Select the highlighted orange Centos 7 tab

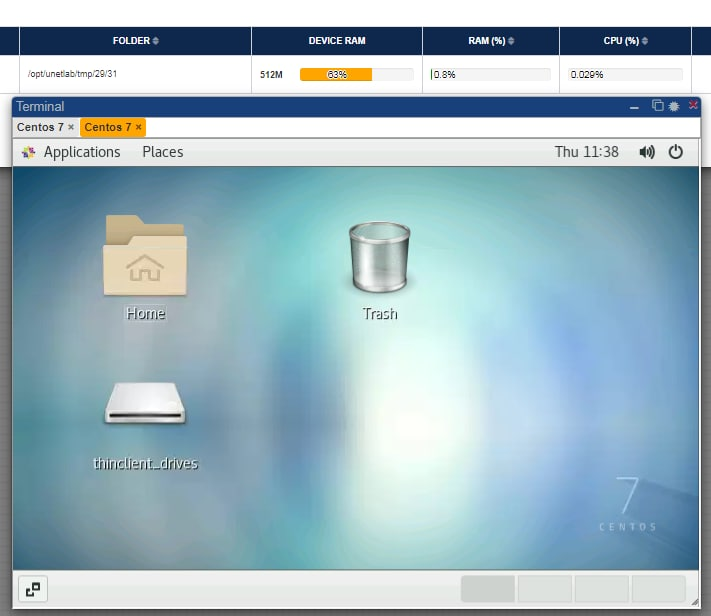click(107, 127)
